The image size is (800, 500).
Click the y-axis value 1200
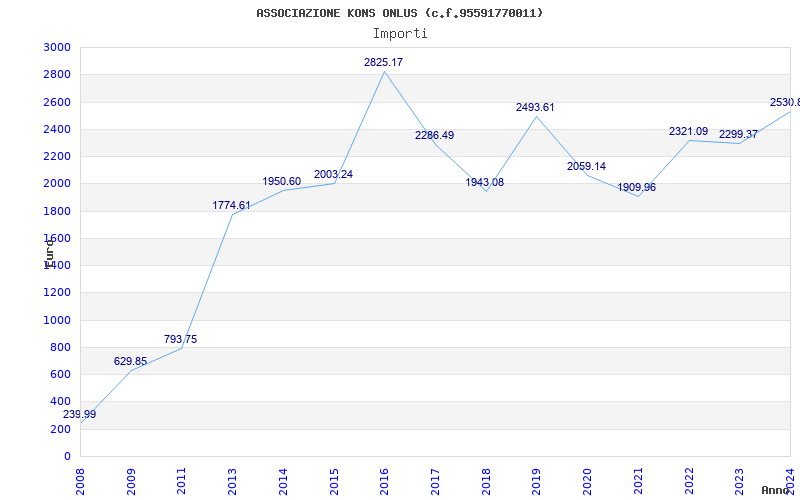coord(58,292)
